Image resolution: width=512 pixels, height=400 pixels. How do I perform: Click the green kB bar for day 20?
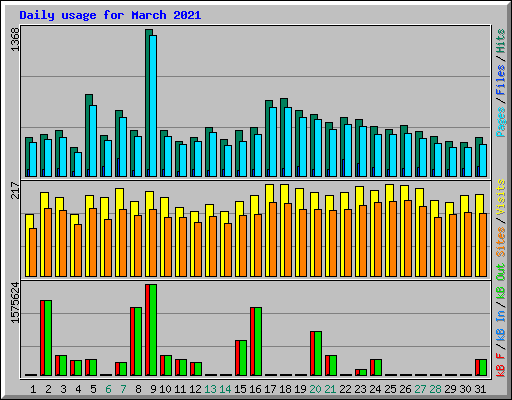(318, 354)
